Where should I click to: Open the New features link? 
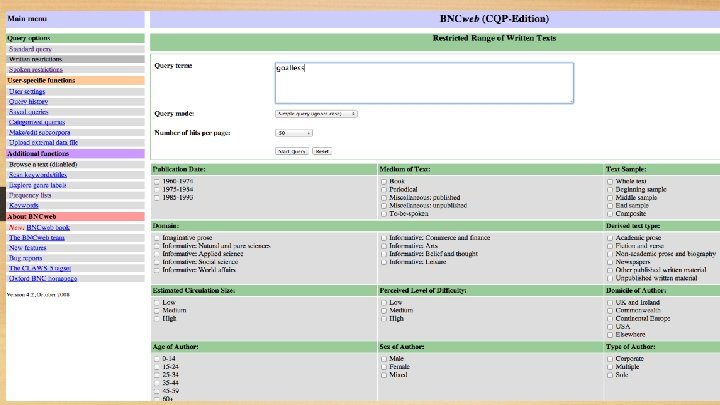point(28,248)
